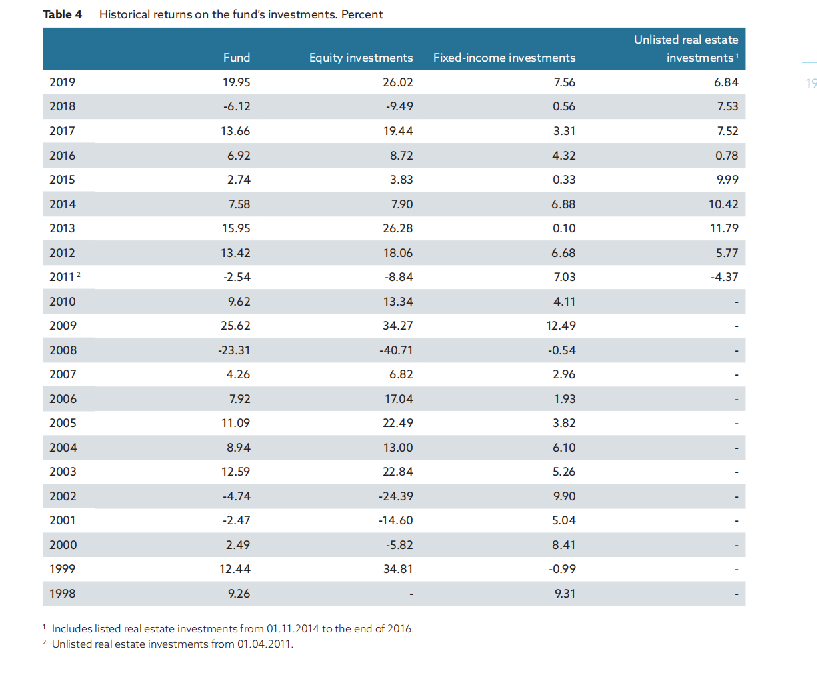Click the 2000 fixed-income value 8.41
Image resolution: width=817 pixels, height=676 pixels.
click(563, 545)
